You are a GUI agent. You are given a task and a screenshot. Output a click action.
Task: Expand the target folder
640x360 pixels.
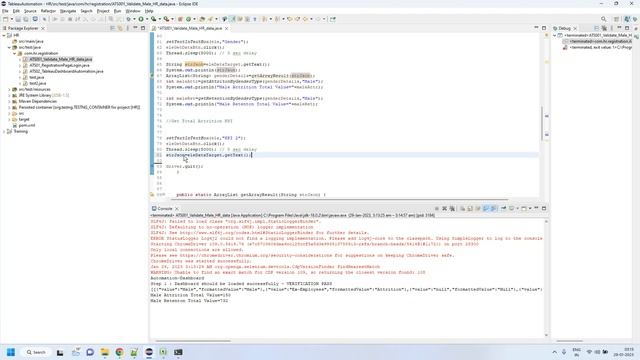9,120
